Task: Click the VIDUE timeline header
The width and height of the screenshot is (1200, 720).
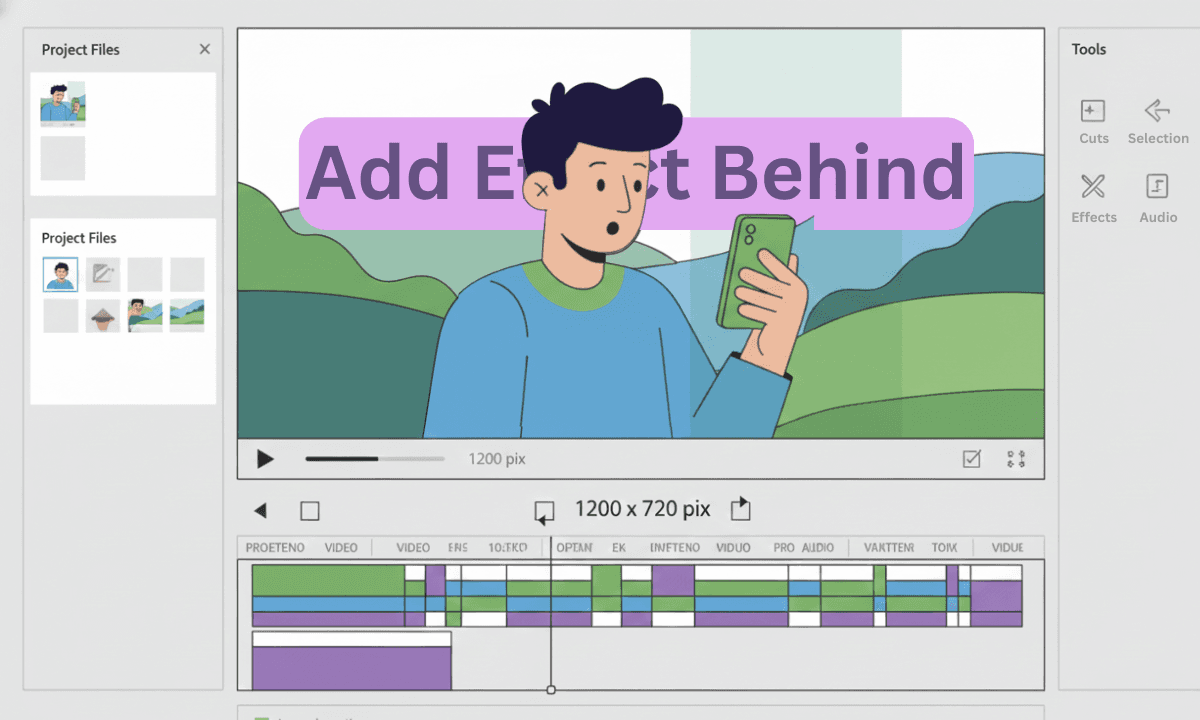Action: pos(1007,548)
